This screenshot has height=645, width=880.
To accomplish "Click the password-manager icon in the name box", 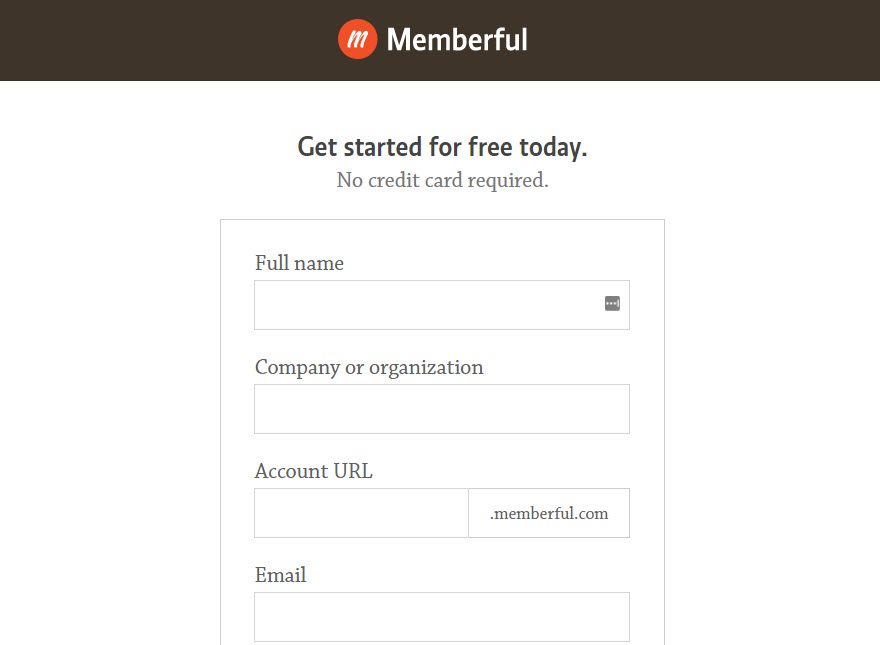I will 611,303.
